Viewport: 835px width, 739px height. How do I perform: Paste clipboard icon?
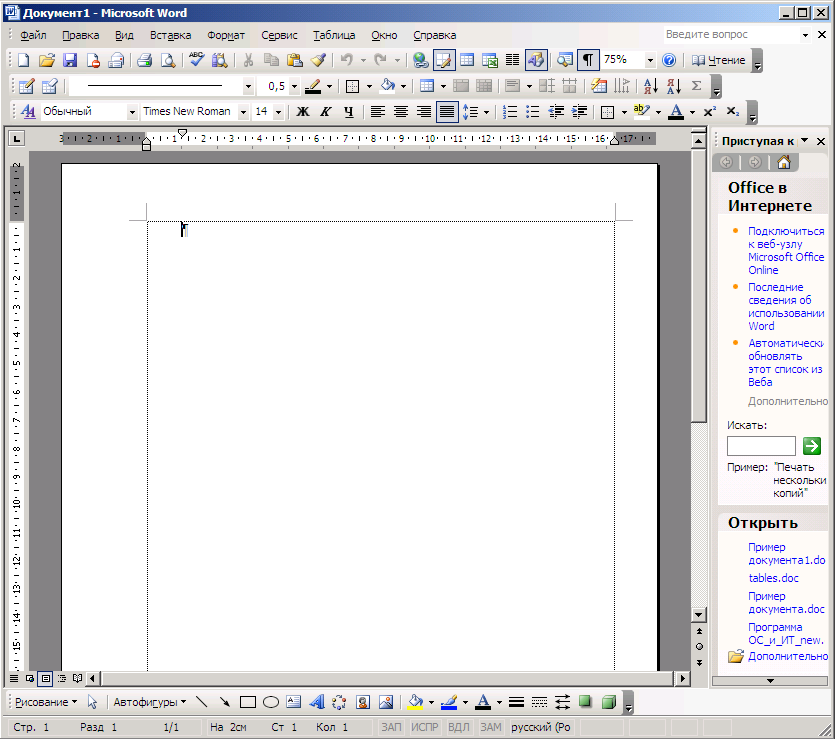[x=294, y=60]
